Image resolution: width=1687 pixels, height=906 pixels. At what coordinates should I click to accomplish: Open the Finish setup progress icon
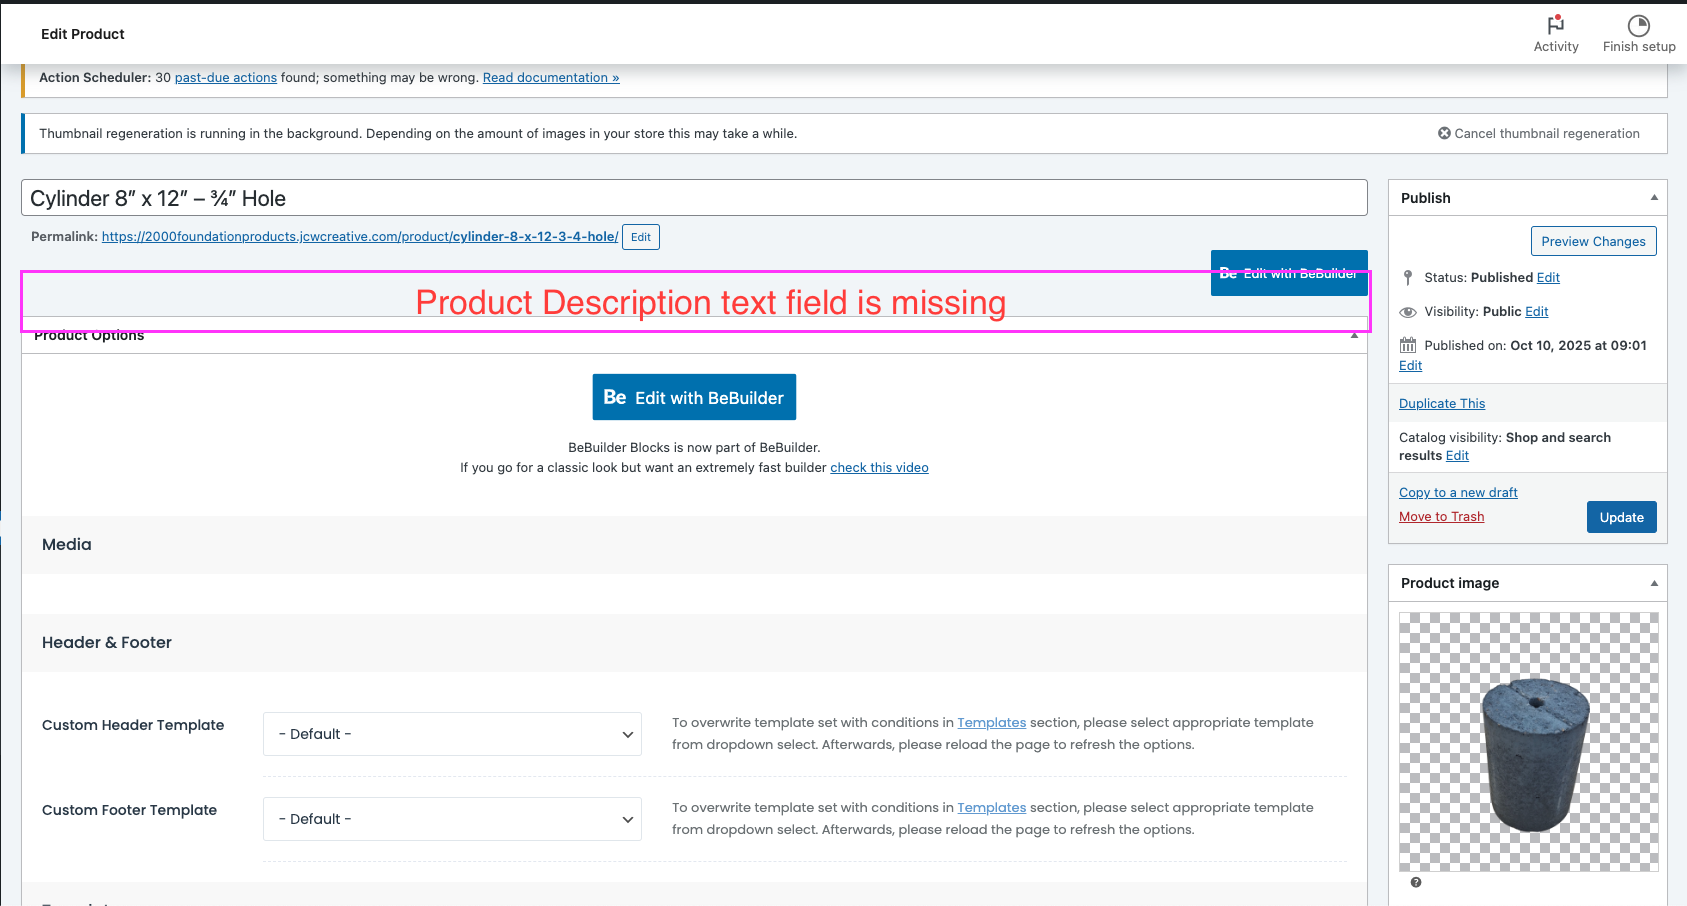click(x=1638, y=25)
